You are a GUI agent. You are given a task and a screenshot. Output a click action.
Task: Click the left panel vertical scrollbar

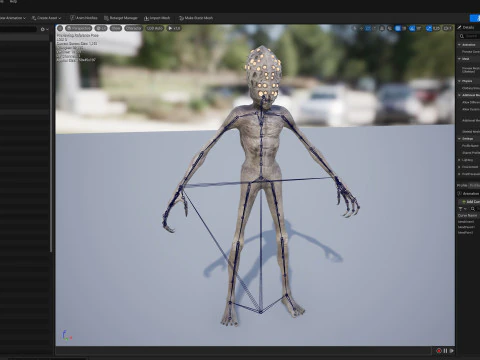click(x=51, y=147)
